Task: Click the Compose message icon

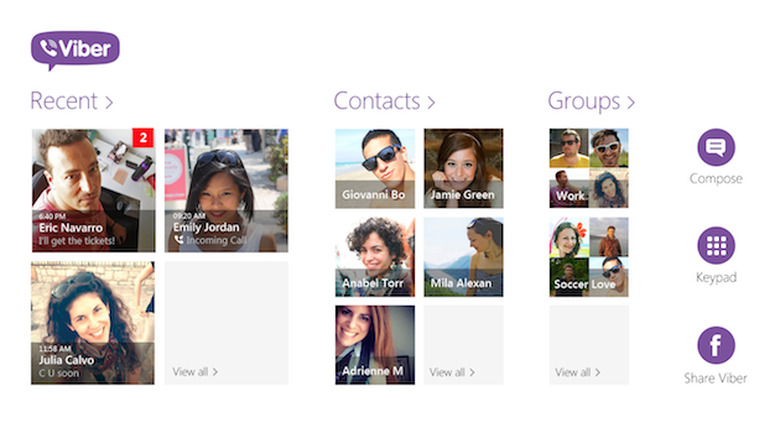Action: coord(715,147)
